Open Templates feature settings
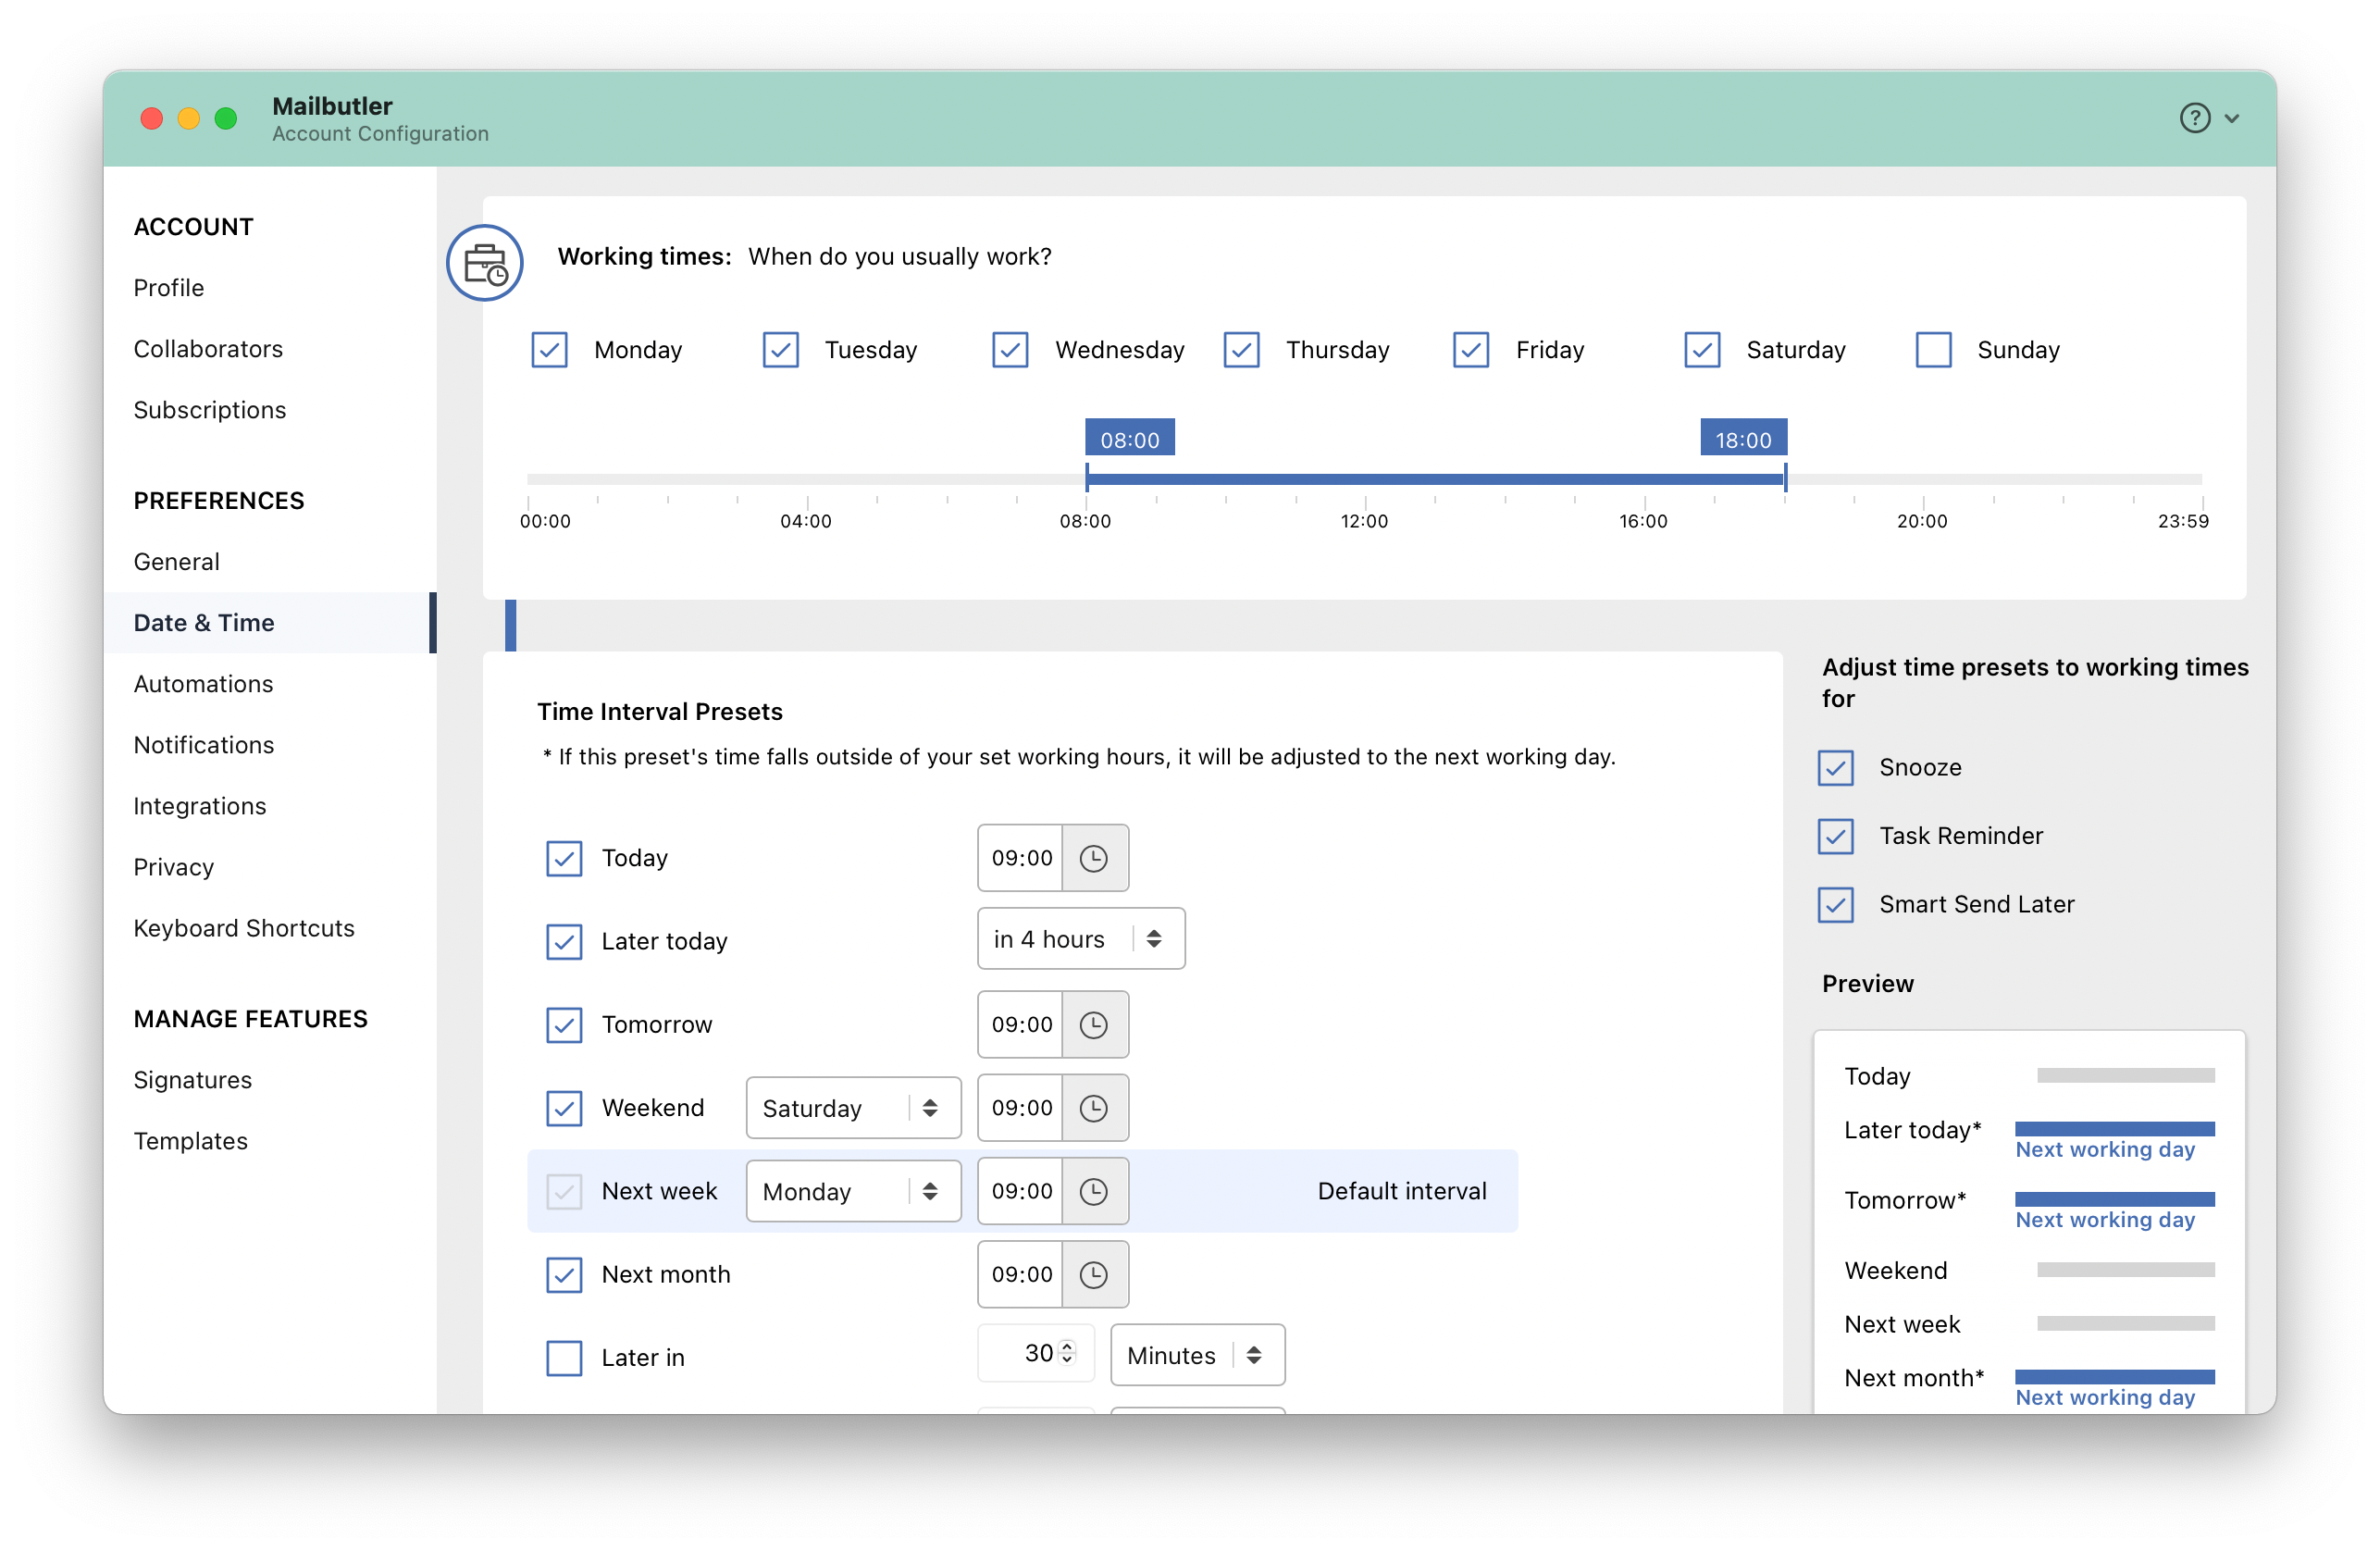This screenshot has height=1551, width=2380. pos(191,1141)
